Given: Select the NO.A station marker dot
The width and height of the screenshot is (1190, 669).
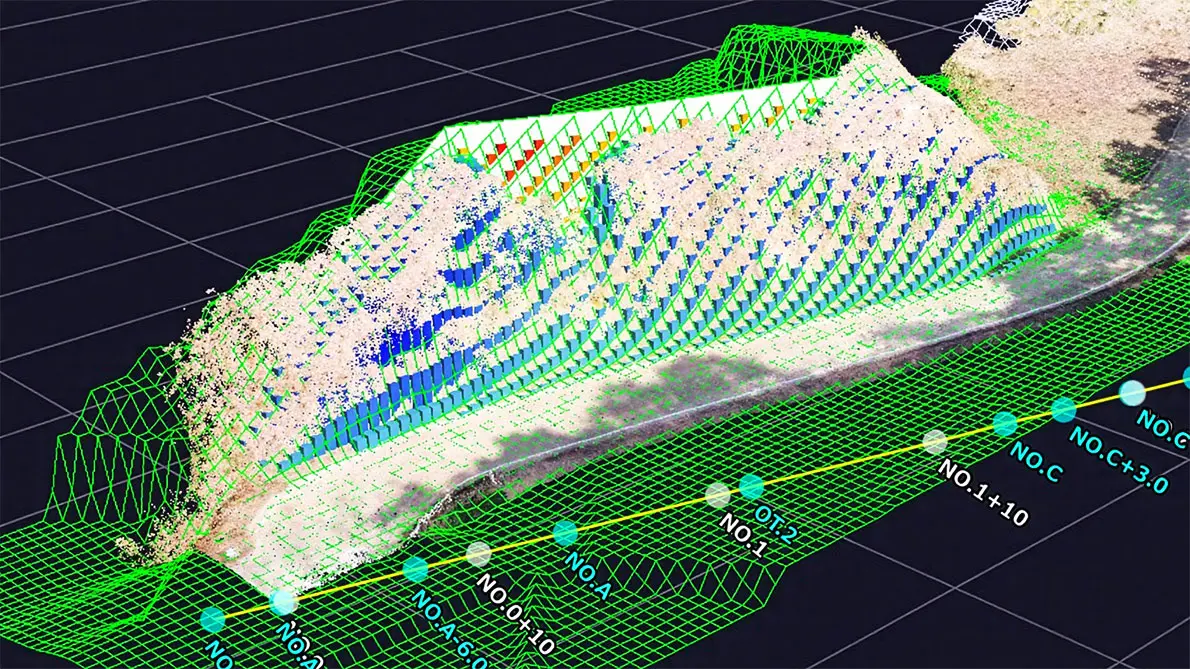Looking at the screenshot, I should [x=565, y=532].
